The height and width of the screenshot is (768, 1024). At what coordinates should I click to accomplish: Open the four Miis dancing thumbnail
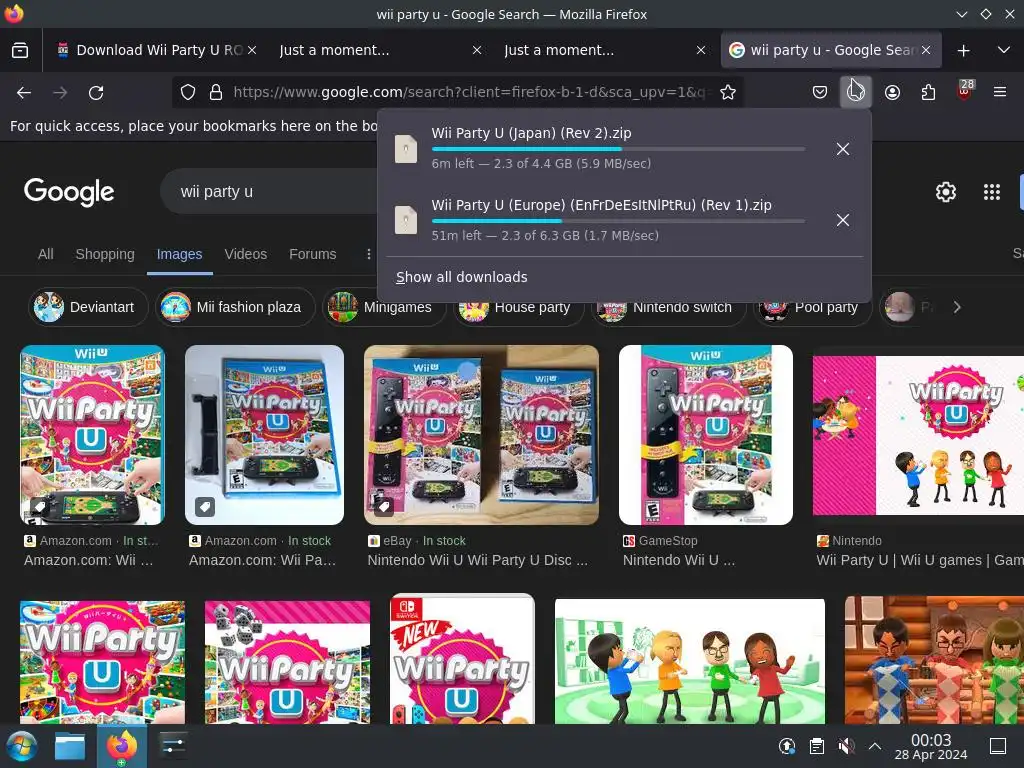pos(690,661)
